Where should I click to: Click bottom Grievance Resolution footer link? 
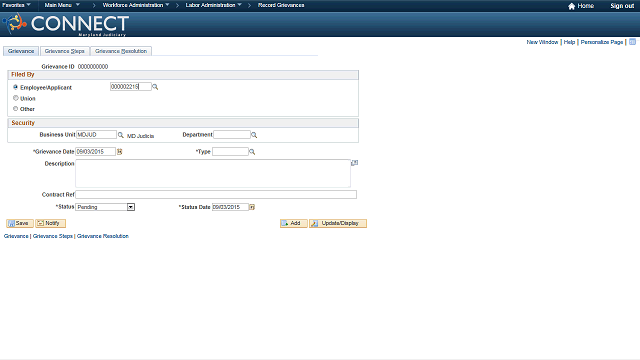click(103, 236)
